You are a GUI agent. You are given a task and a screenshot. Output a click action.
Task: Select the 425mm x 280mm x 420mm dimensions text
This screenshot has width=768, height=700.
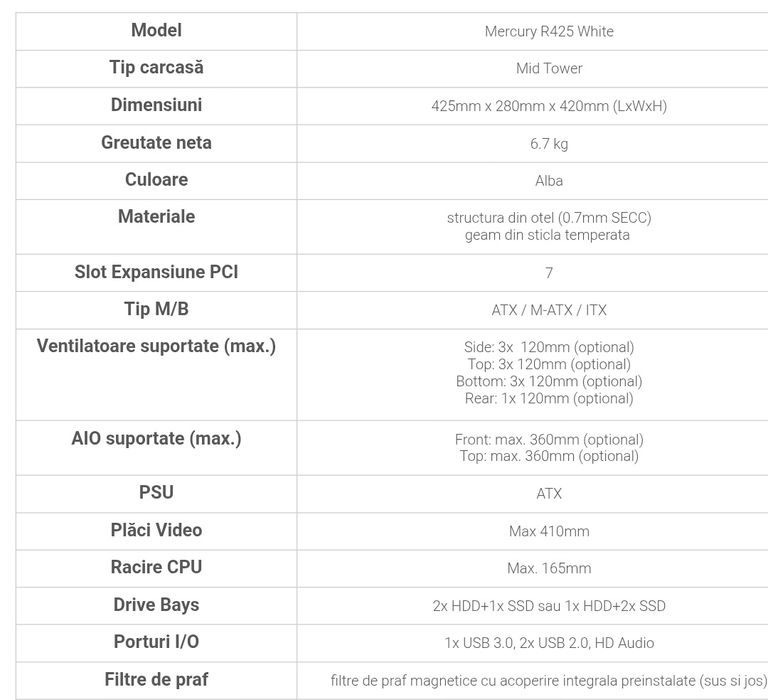[x=549, y=106]
